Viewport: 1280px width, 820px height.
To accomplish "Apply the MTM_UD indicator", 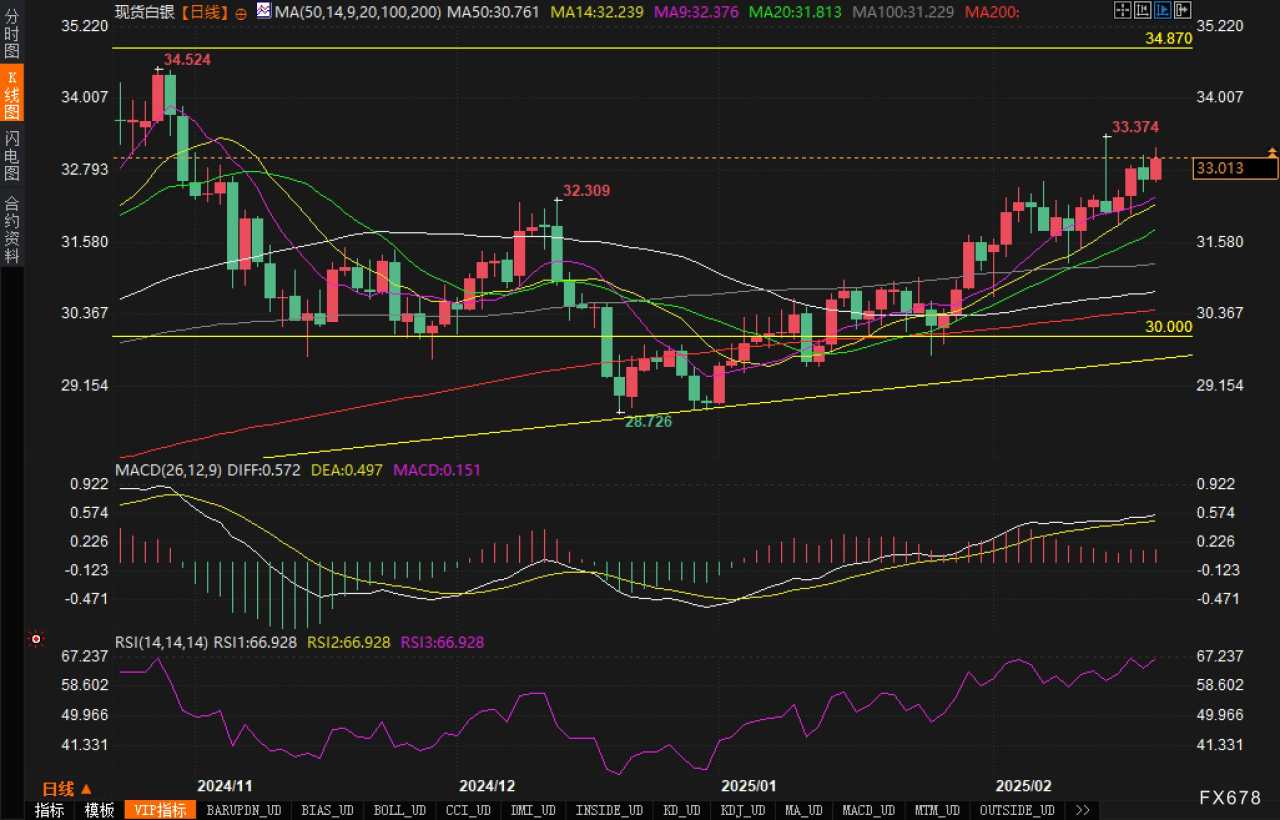I will click(x=938, y=810).
